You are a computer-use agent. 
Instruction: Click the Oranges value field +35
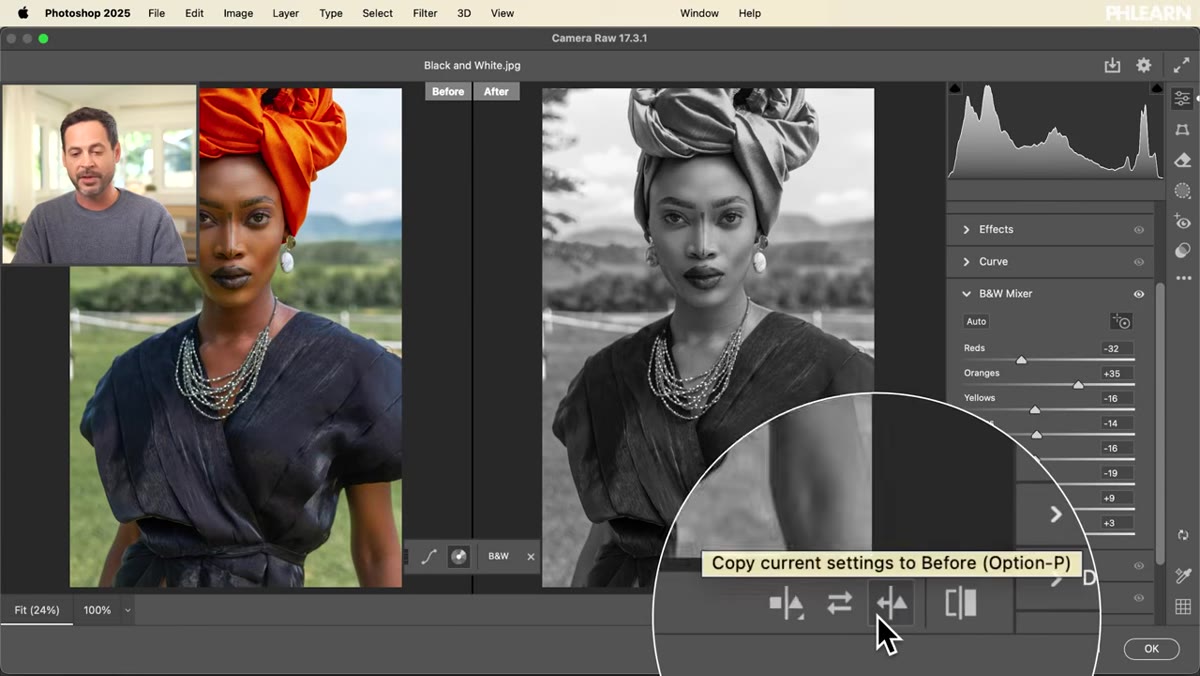coord(1116,374)
